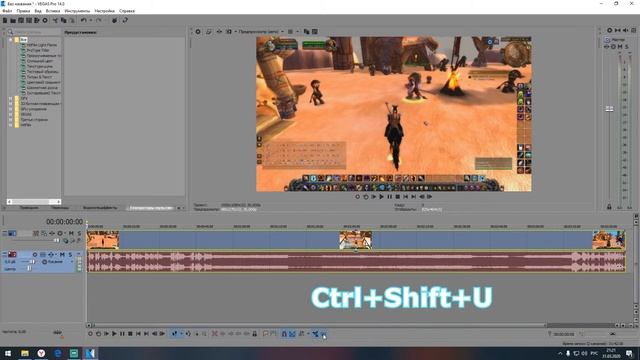Click preview on external monitor icon
This screenshot has height=360, width=640.
click(x=209, y=31)
